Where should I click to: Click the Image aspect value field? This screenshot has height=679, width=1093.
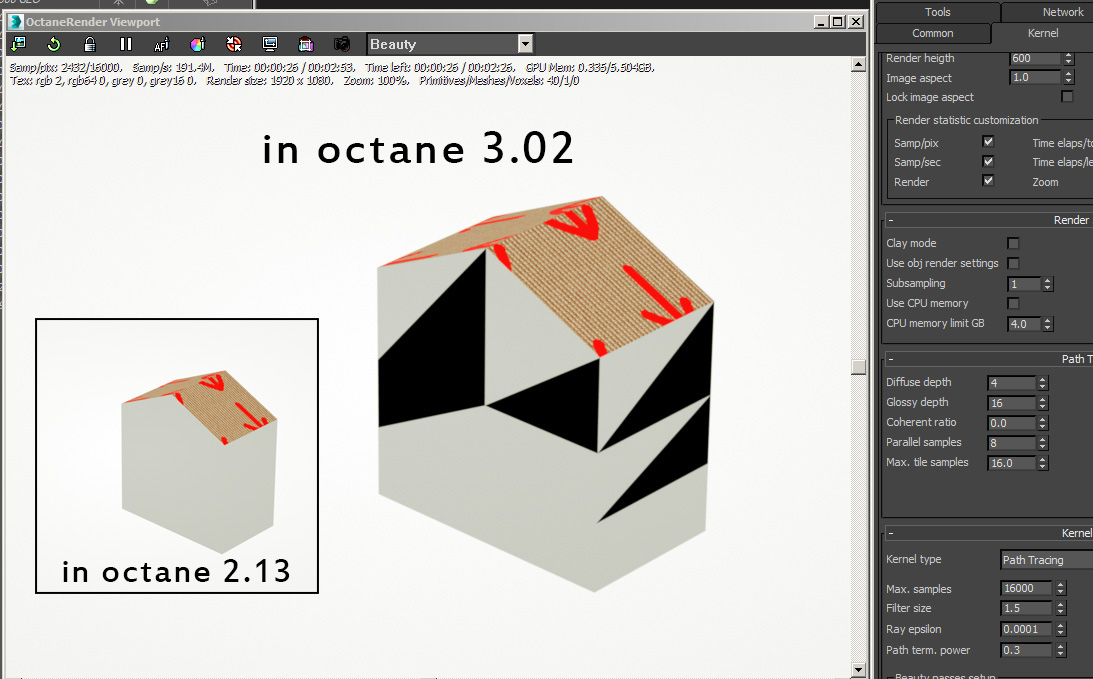tap(1036, 77)
